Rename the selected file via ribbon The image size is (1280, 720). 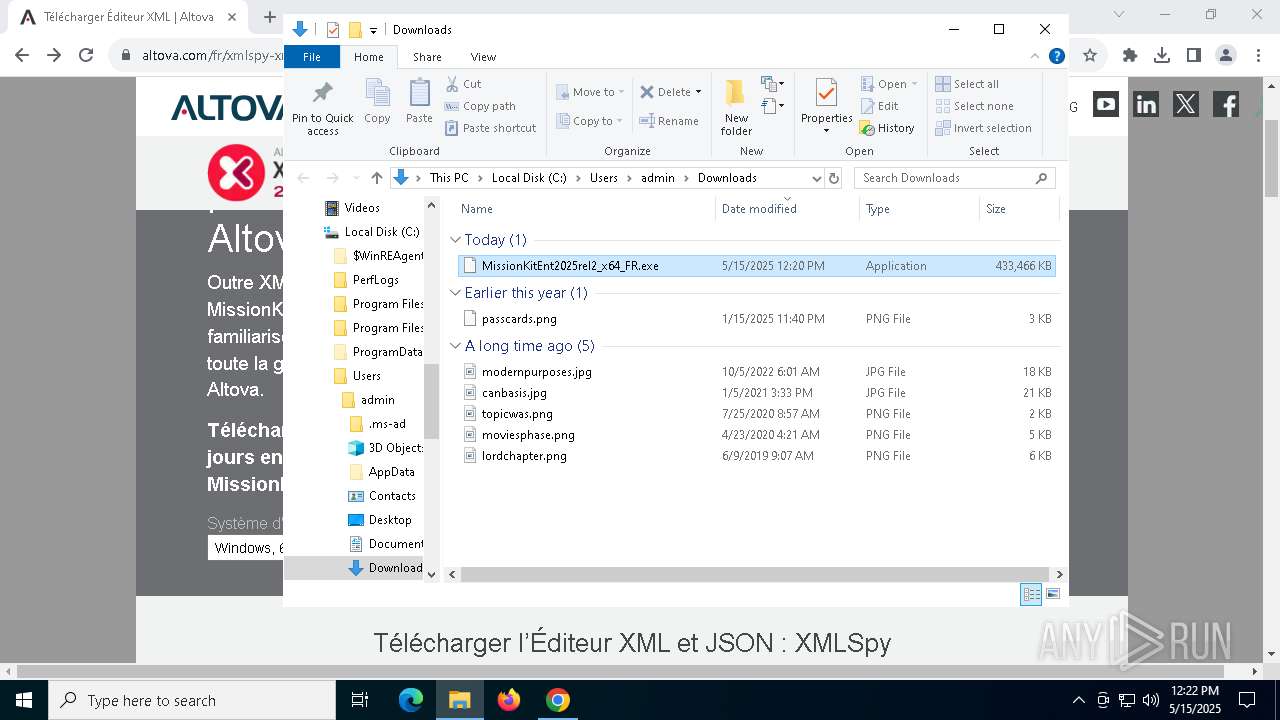point(669,121)
